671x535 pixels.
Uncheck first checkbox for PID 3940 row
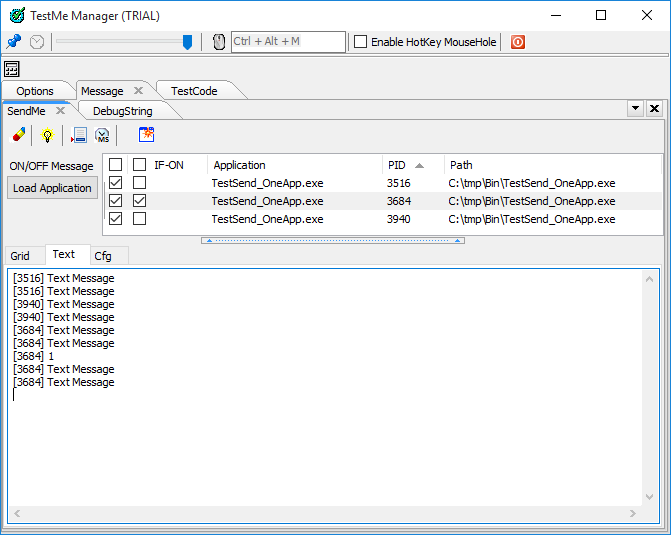coord(116,219)
